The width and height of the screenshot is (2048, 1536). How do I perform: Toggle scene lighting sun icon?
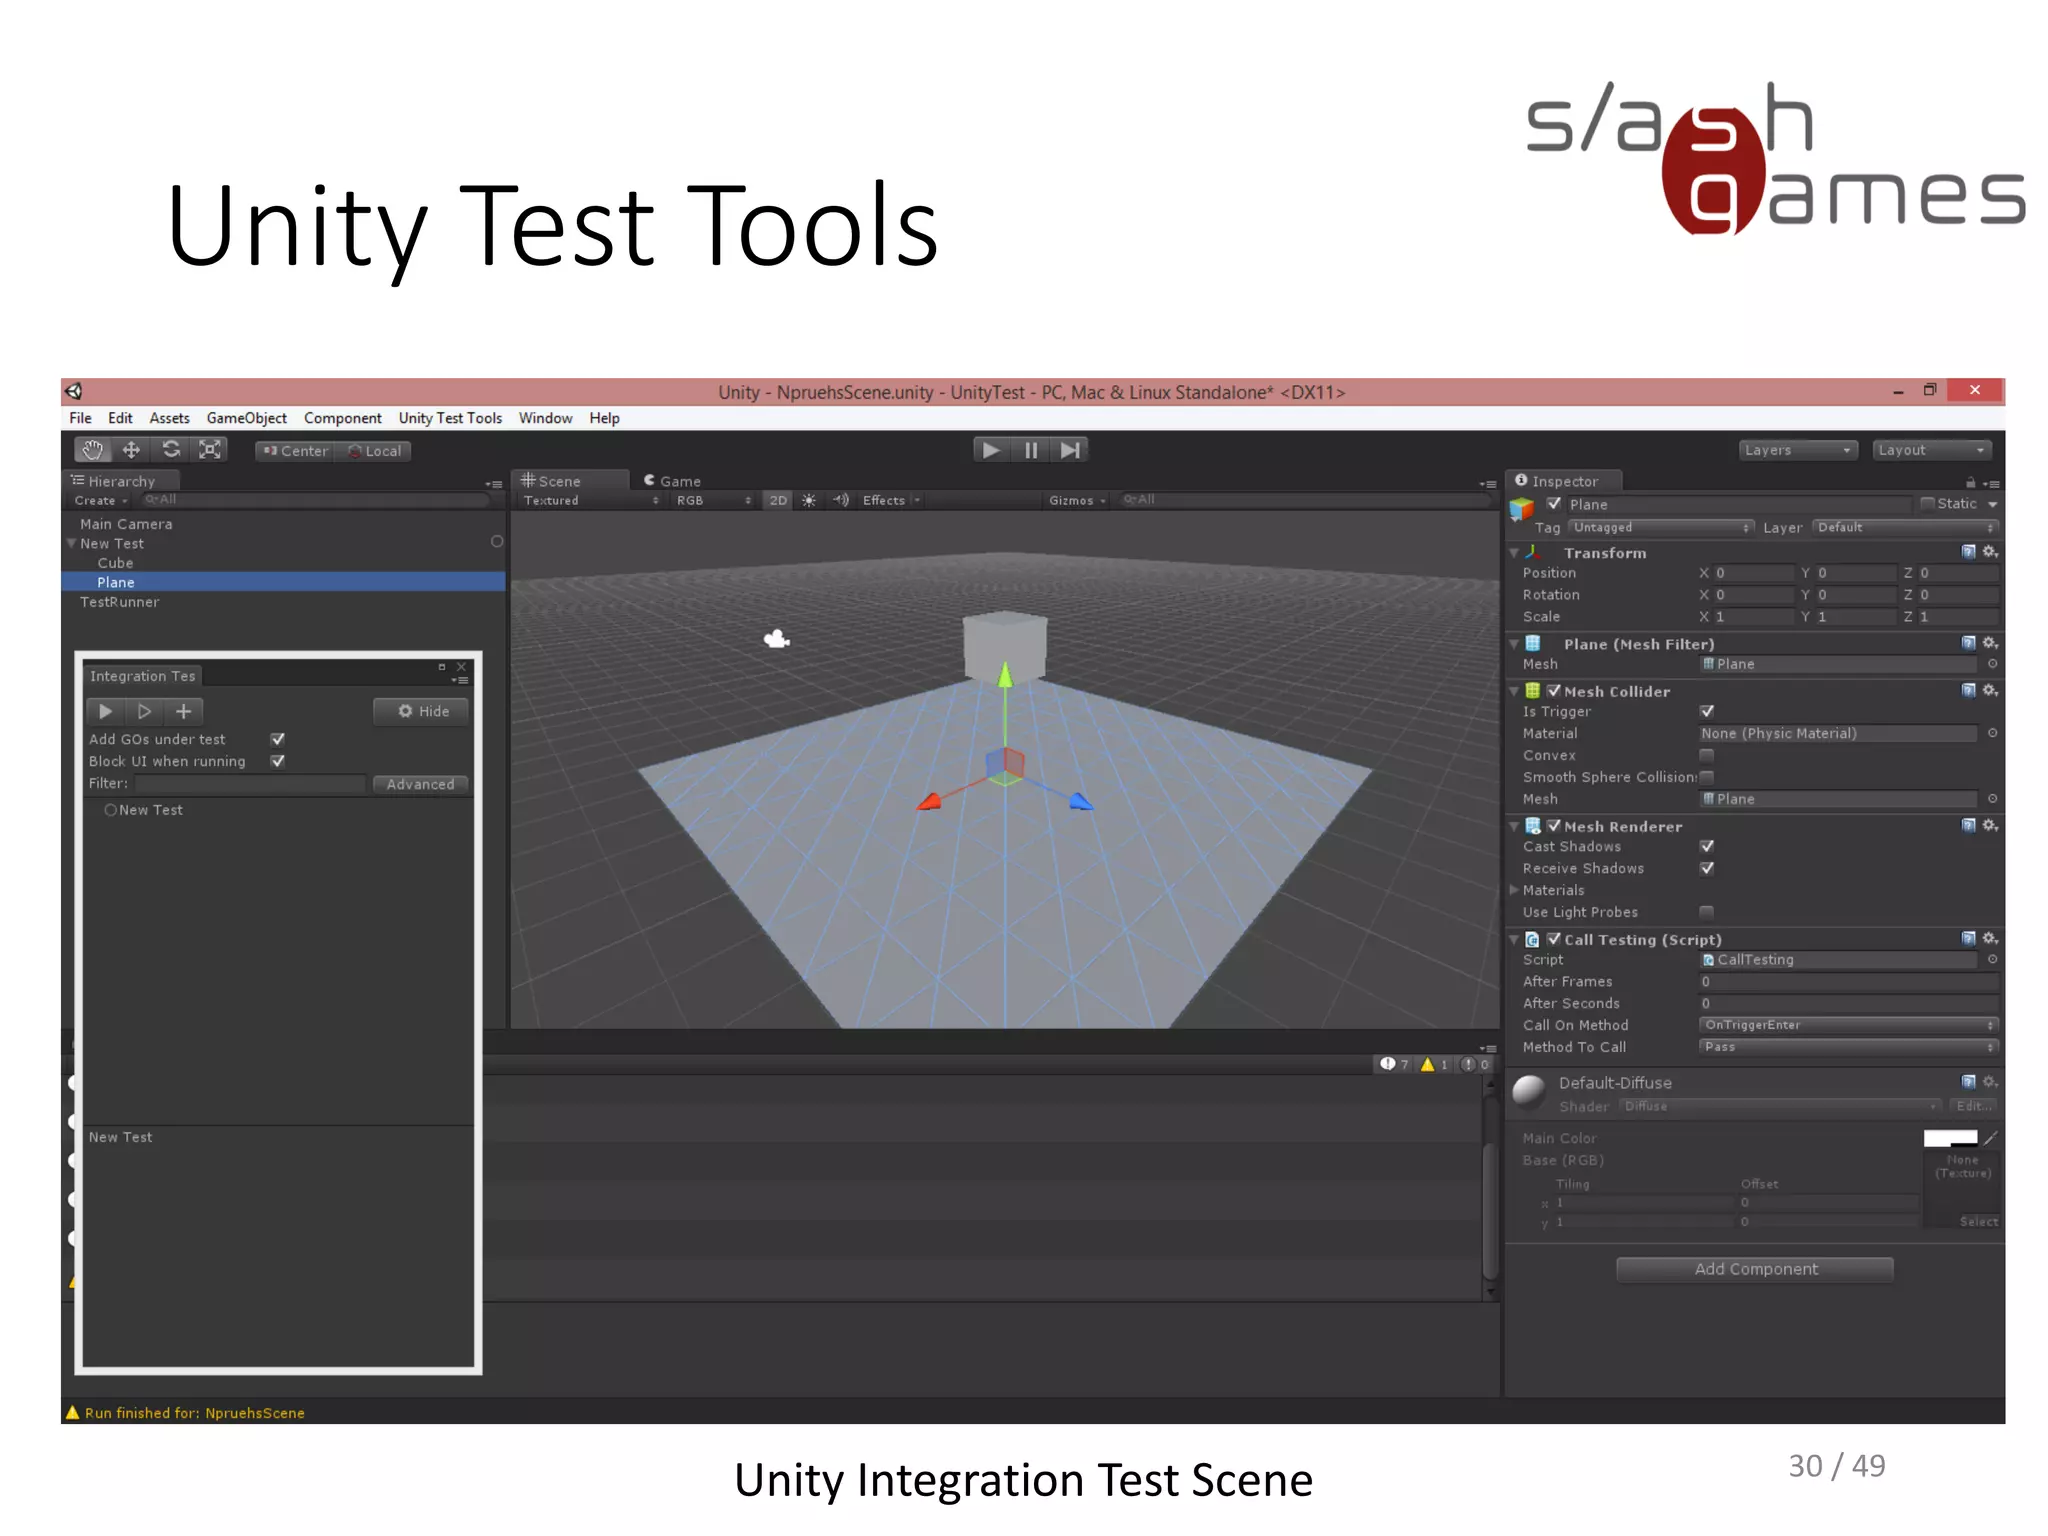point(809,500)
